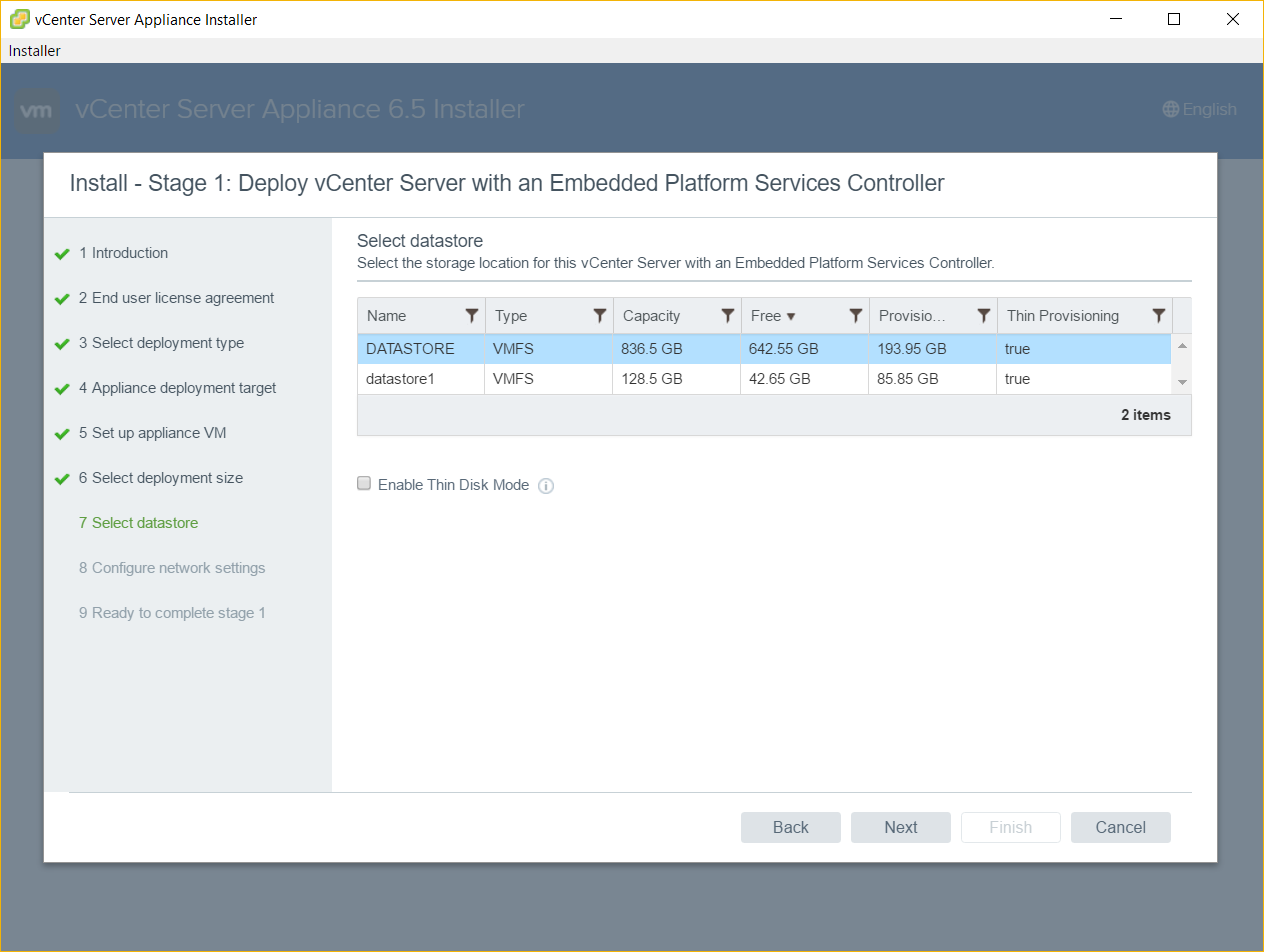Minimize the installer window

click(1117, 19)
